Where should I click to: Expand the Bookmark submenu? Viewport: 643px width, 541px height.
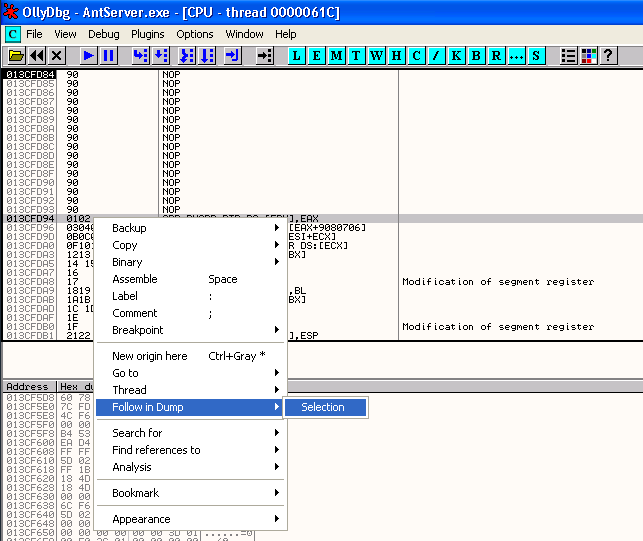tap(190, 493)
